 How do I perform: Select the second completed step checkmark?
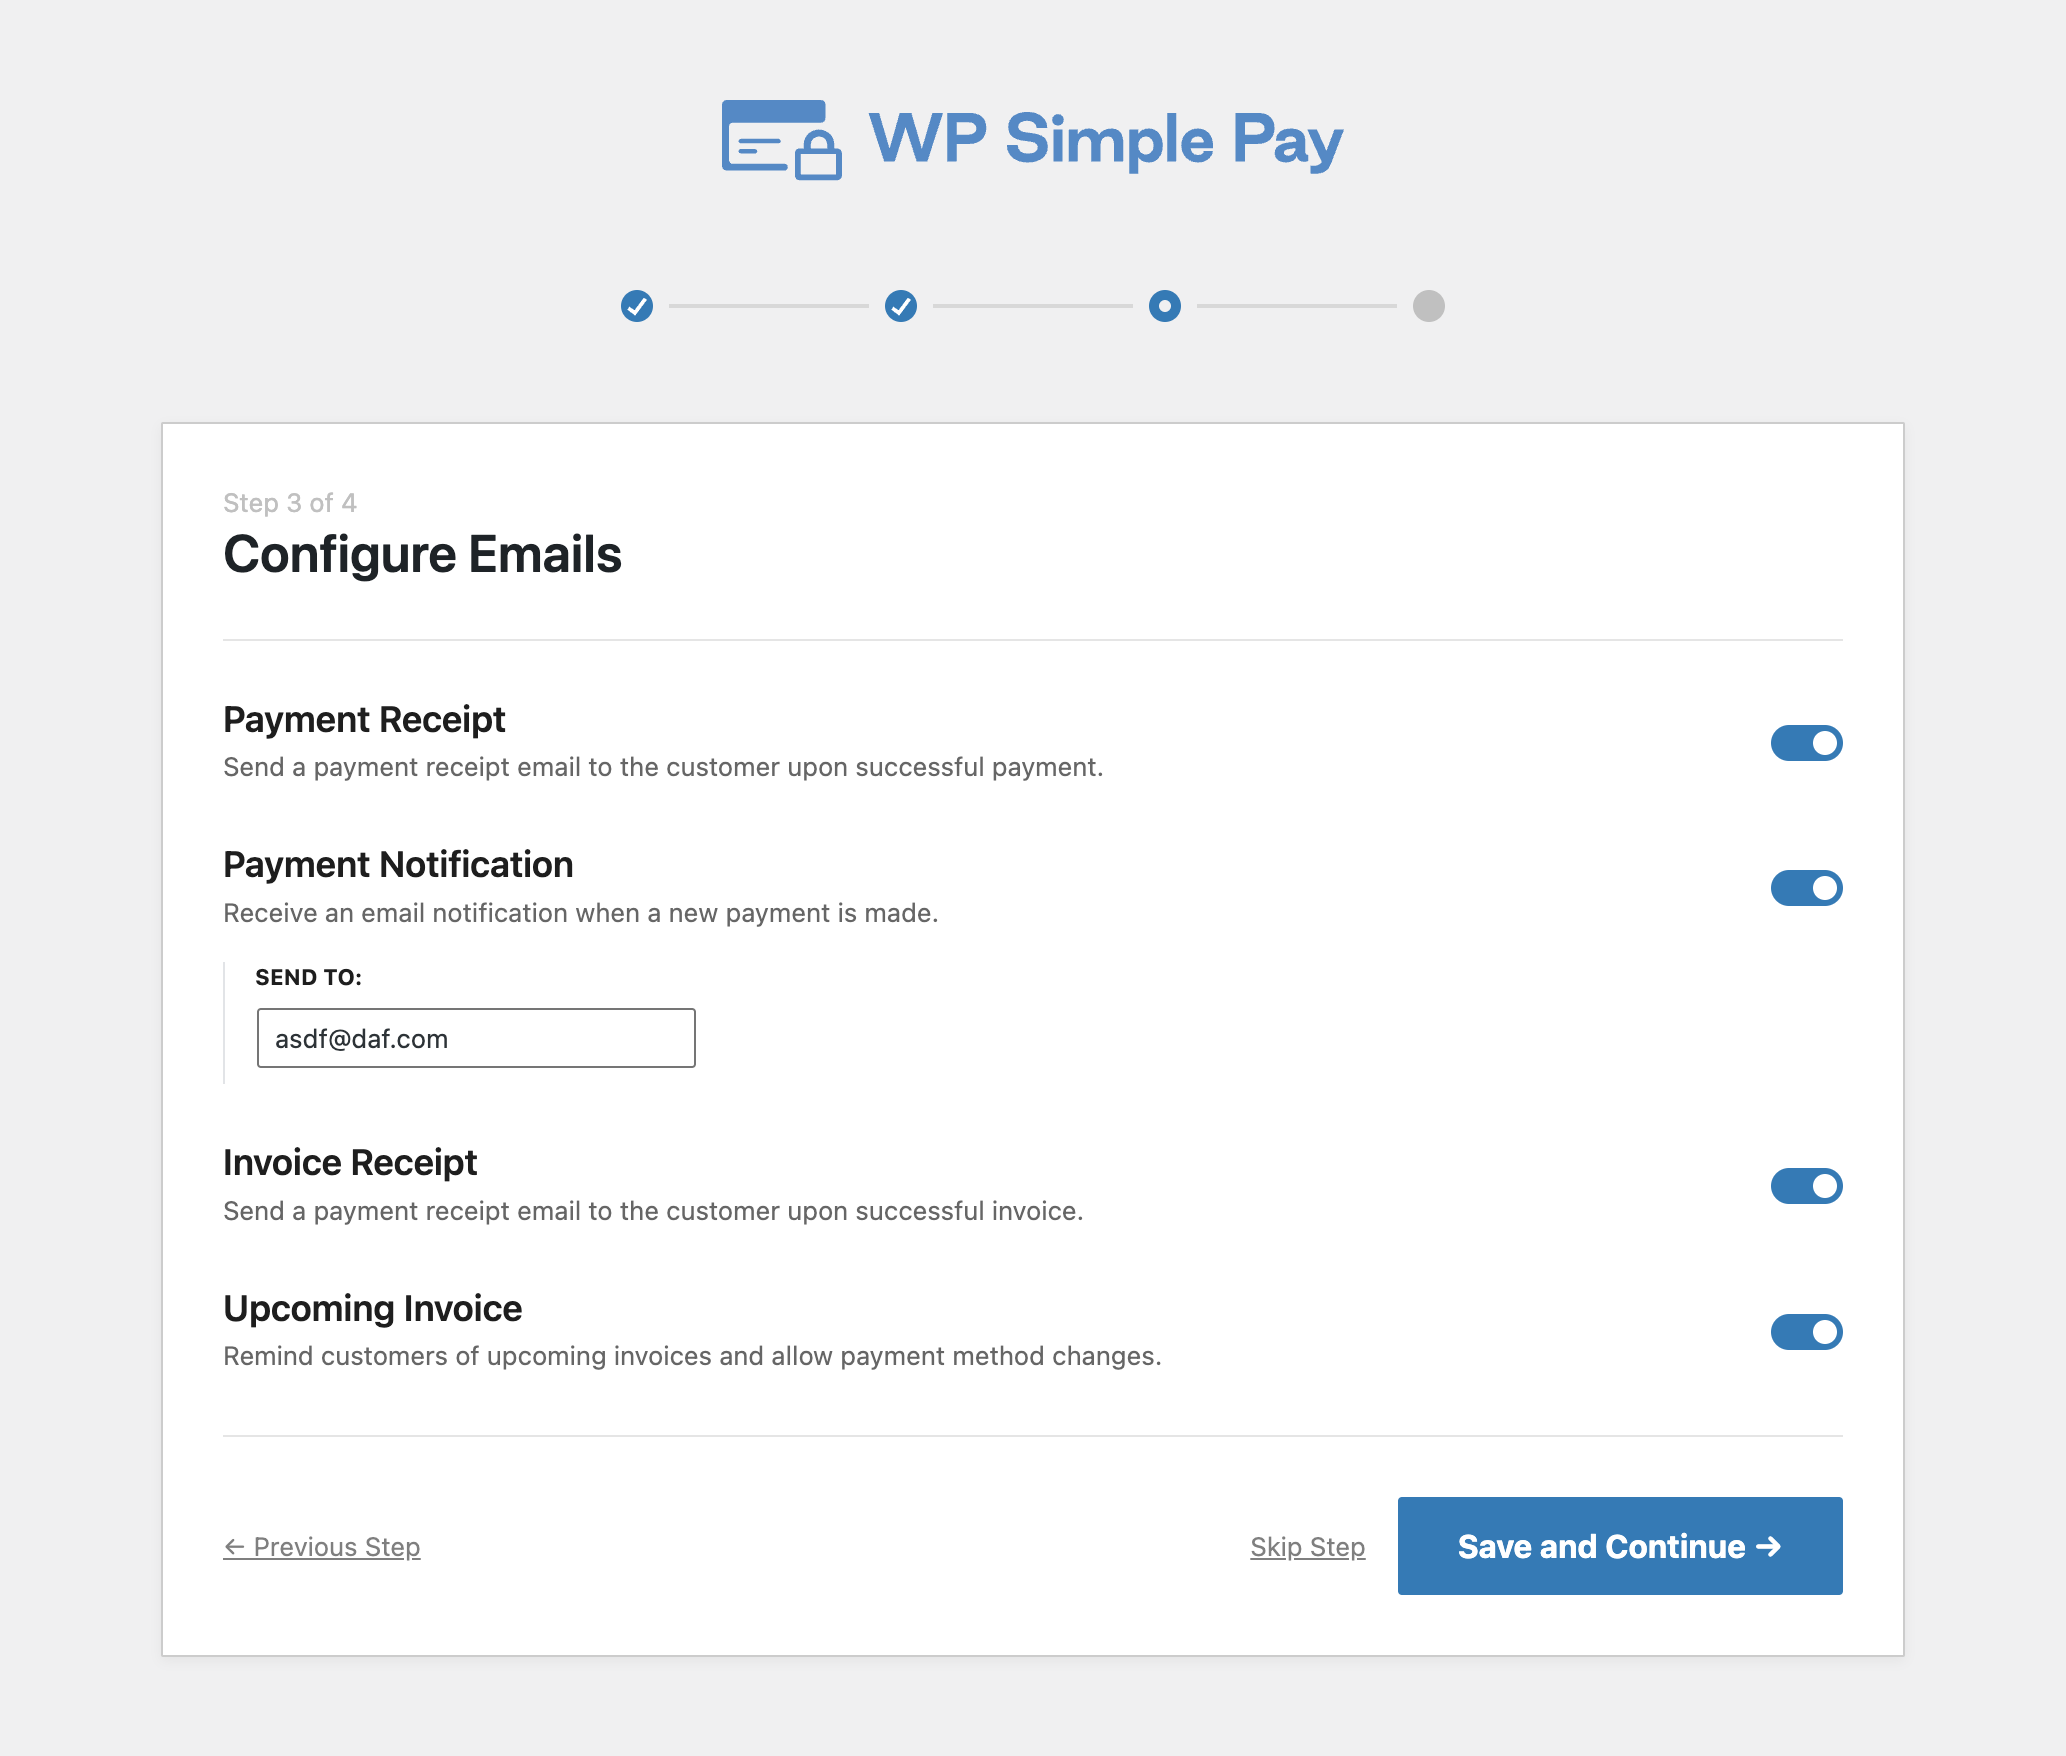click(900, 307)
